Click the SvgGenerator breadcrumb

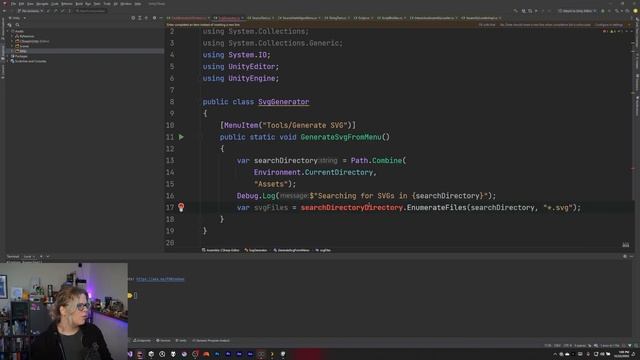click(256, 250)
